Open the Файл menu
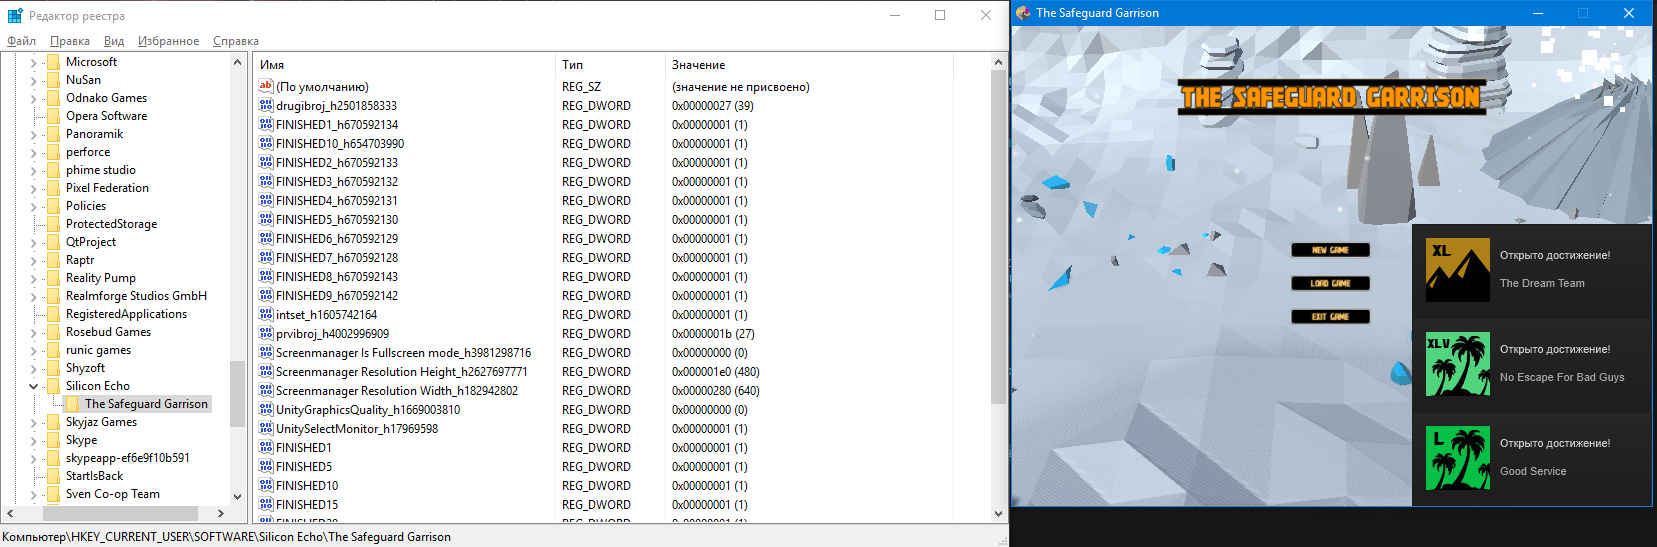Screen dimensions: 1657x547 pyautogui.click(x=21, y=41)
